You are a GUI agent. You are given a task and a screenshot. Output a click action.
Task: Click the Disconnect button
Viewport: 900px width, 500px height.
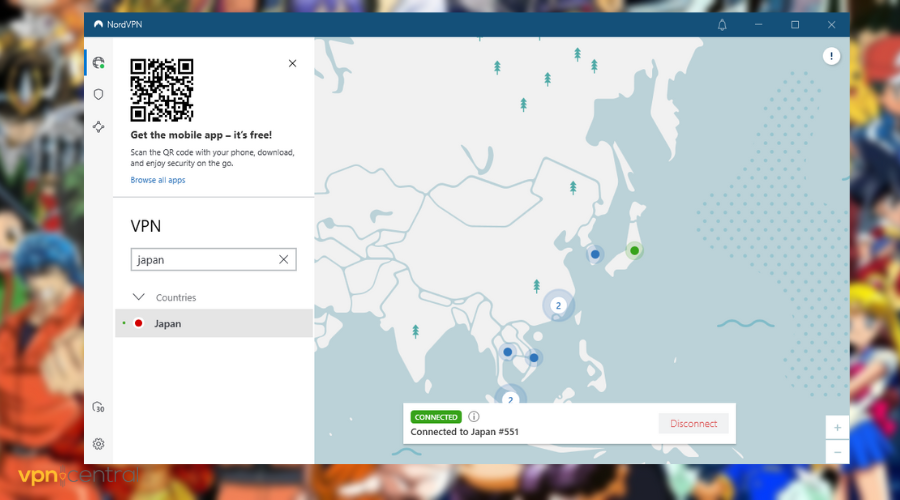click(x=693, y=424)
